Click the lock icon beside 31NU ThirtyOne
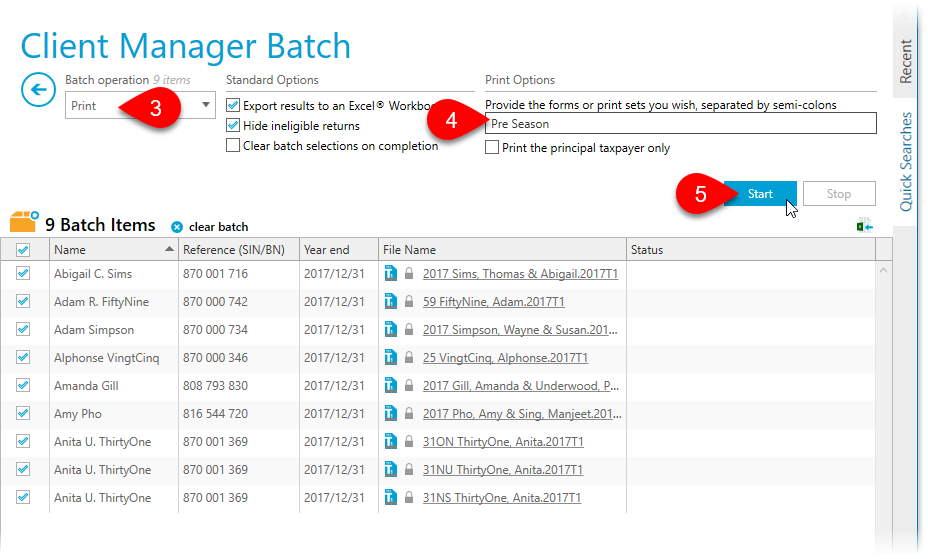The width and height of the screenshot is (928, 559). coord(409,469)
